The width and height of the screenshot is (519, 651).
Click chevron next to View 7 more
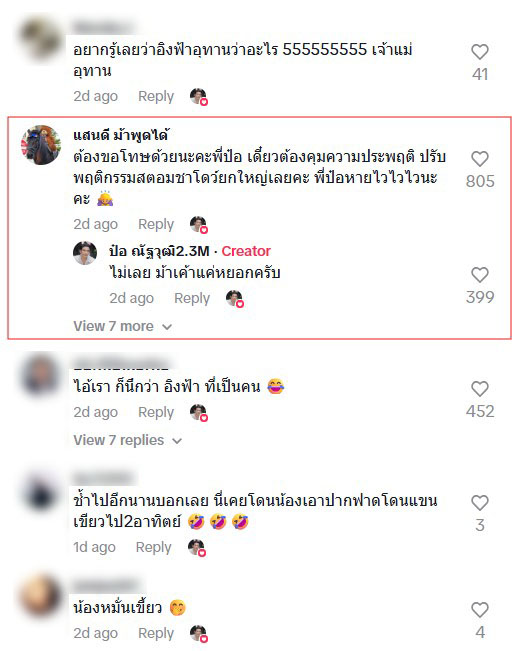pyautogui.click(x=167, y=327)
